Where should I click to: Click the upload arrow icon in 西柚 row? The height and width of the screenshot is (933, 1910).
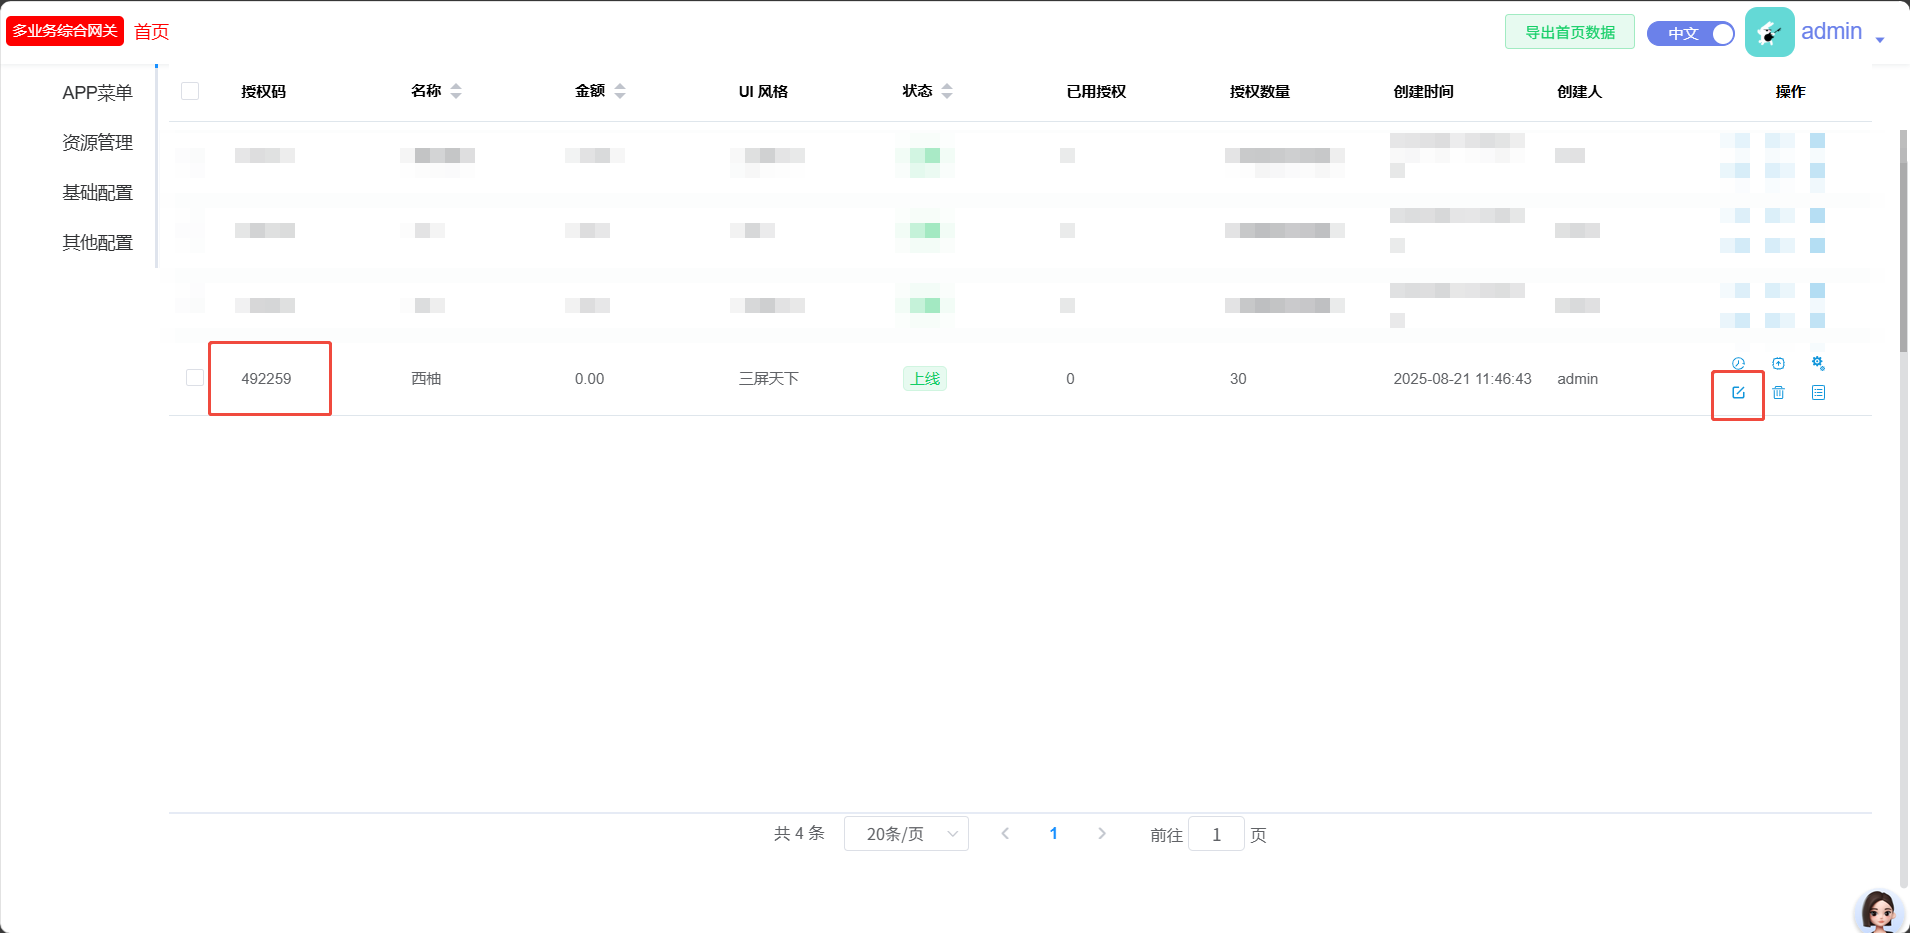pos(1778,363)
